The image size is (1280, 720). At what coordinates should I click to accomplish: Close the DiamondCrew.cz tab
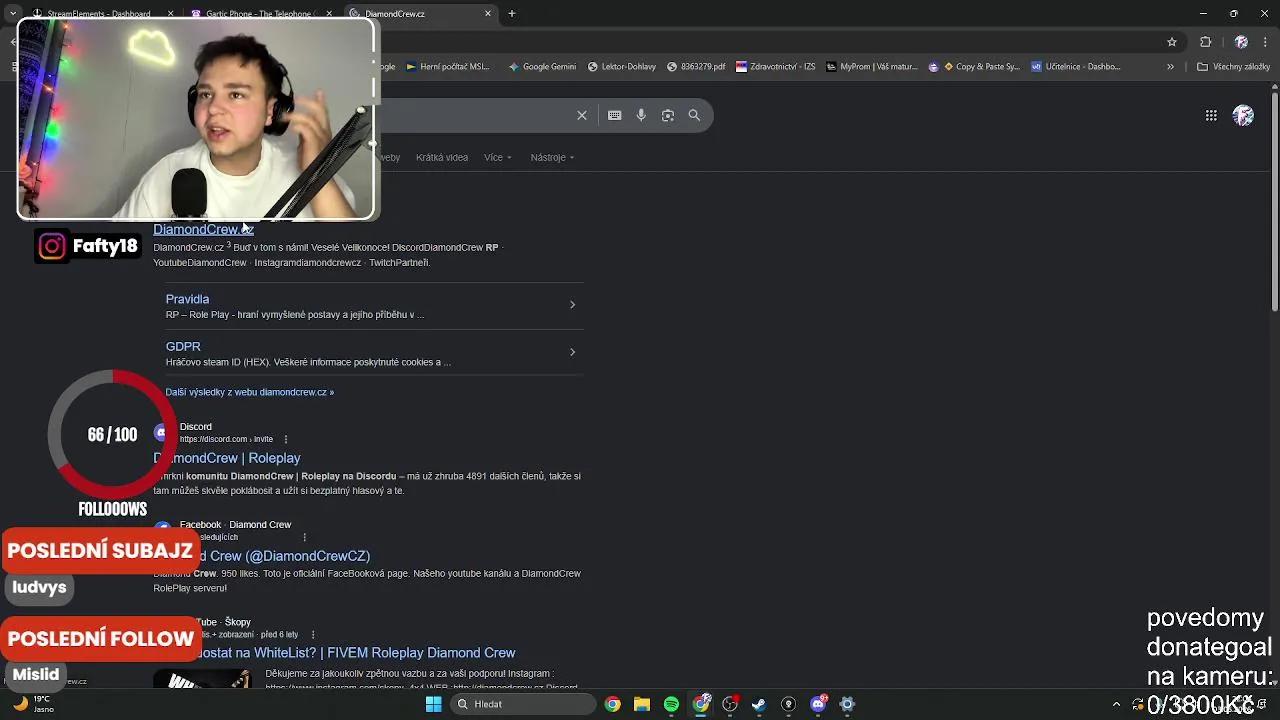point(488,14)
